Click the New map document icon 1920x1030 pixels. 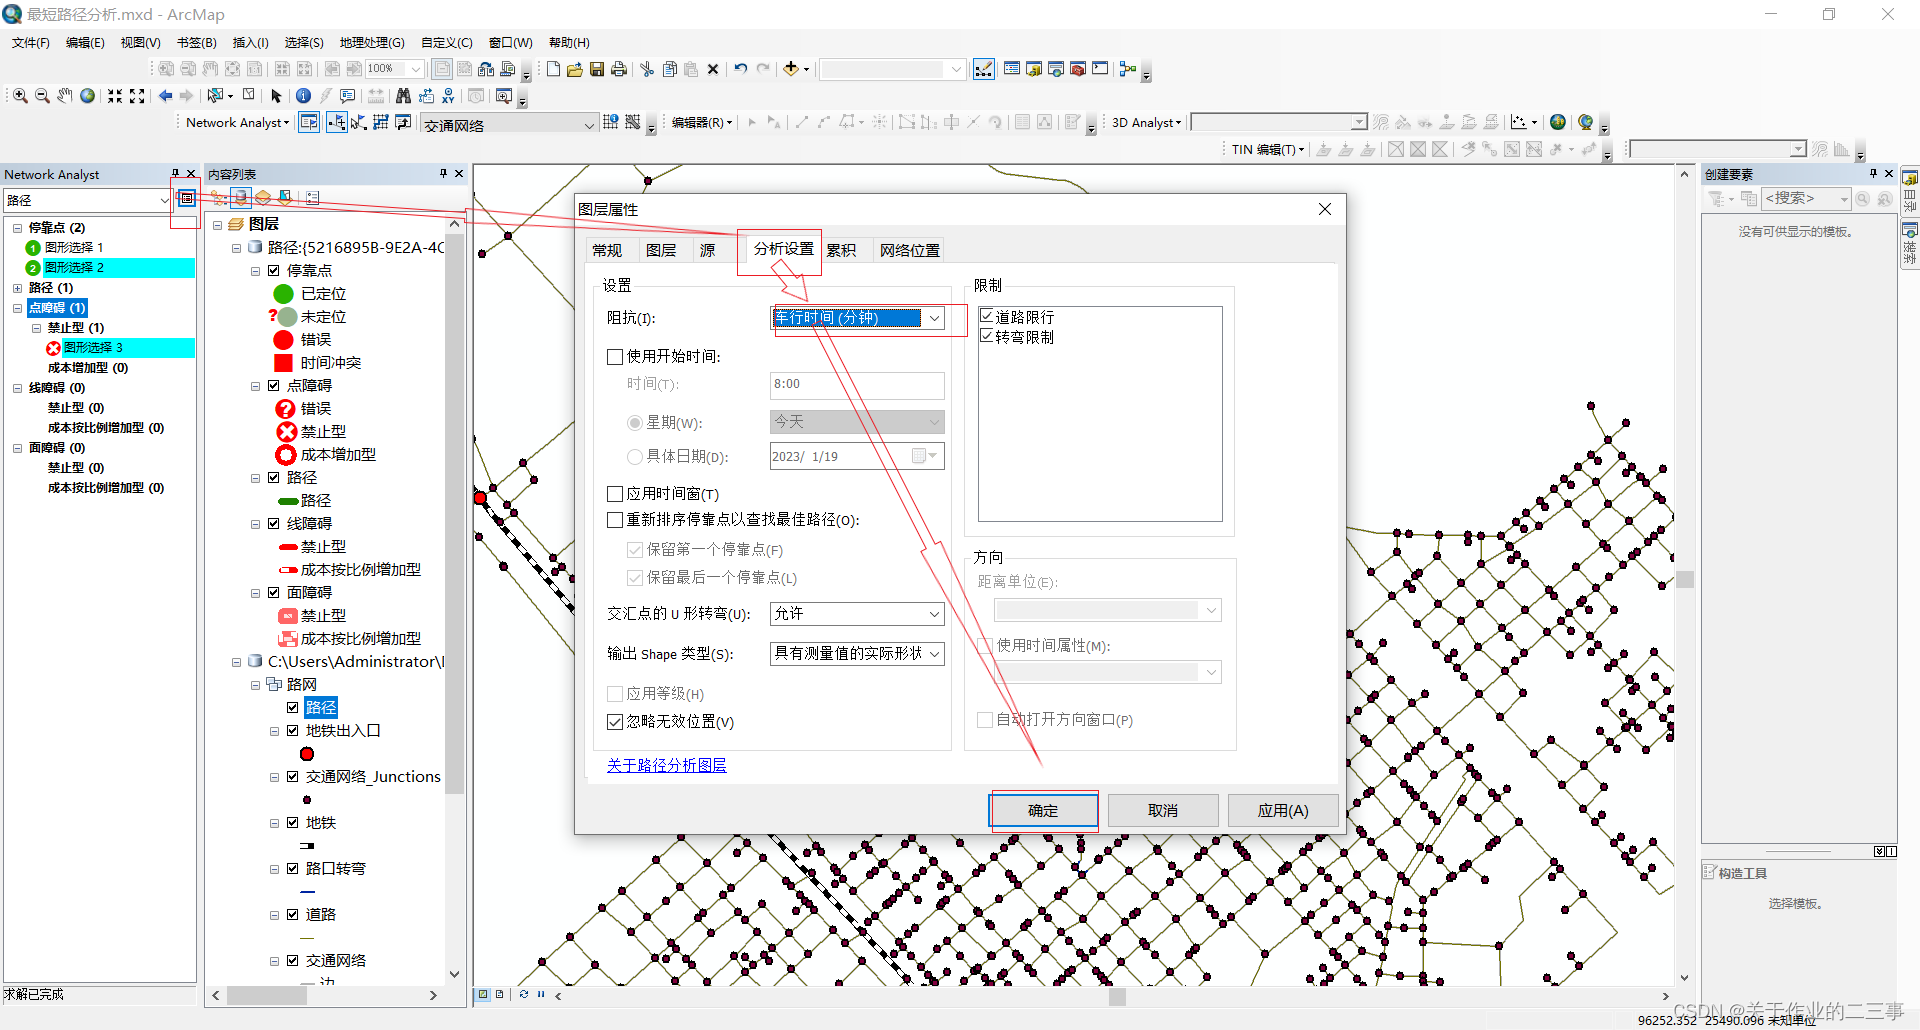pyautogui.click(x=553, y=69)
